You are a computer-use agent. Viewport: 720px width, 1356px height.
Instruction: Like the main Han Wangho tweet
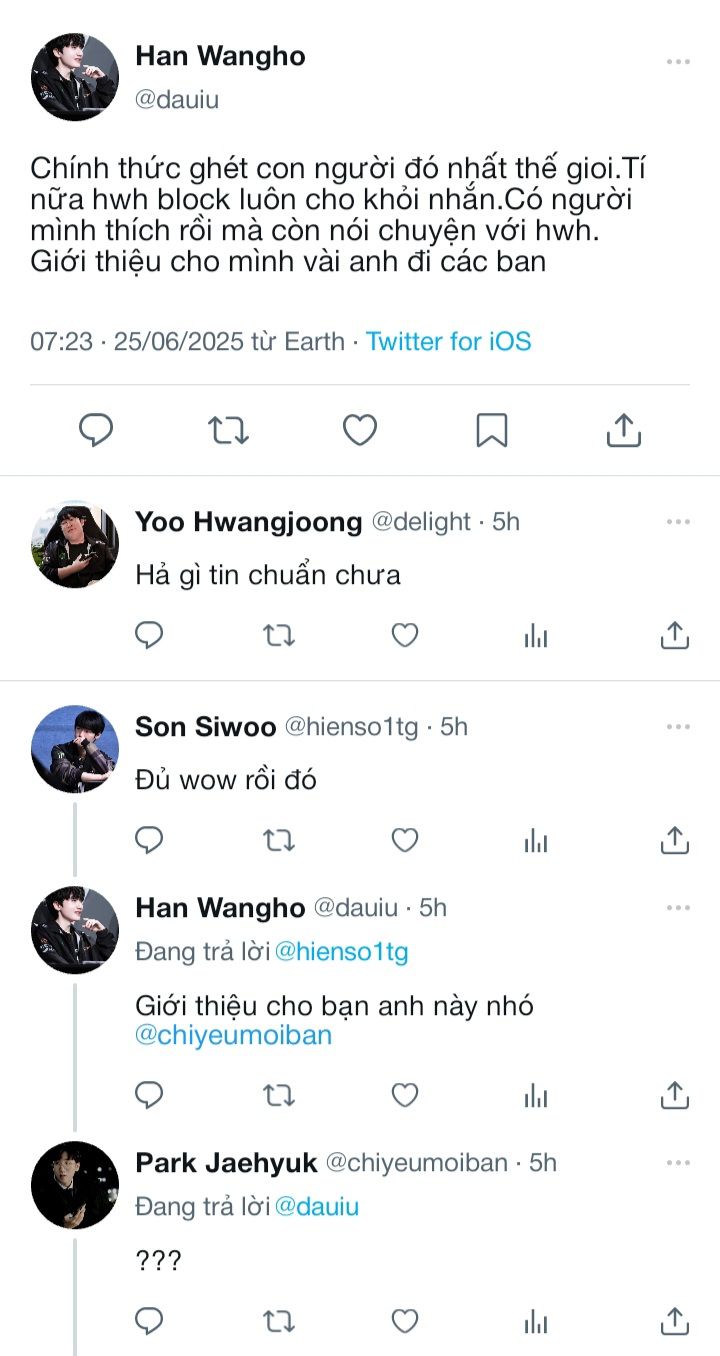click(360, 430)
